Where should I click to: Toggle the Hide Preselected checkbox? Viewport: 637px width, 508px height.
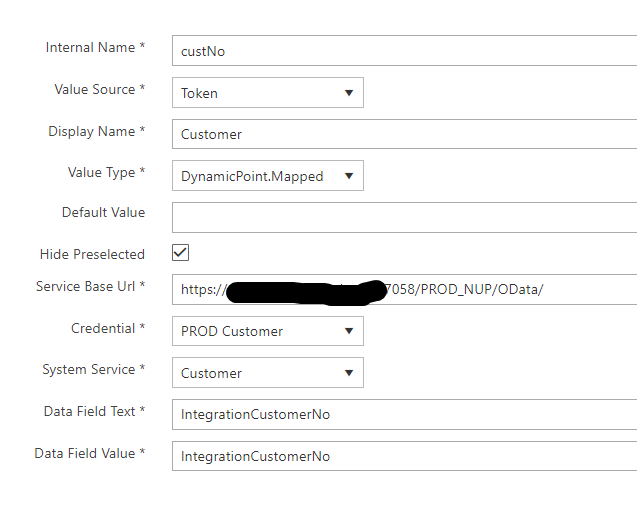pyautogui.click(x=181, y=253)
